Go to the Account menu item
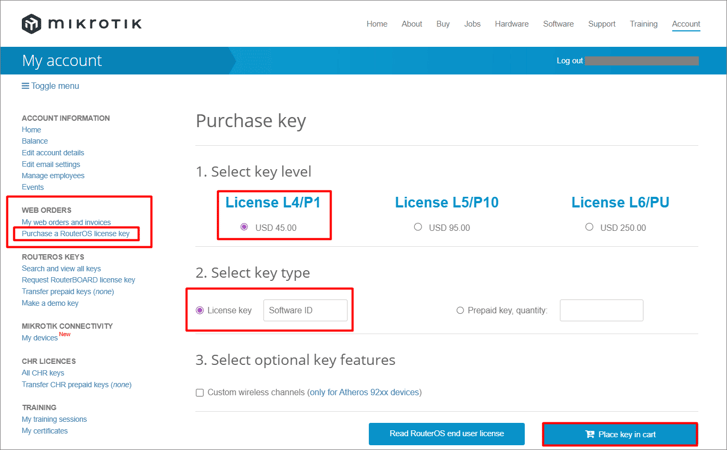This screenshot has height=450, width=727. click(x=686, y=24)
